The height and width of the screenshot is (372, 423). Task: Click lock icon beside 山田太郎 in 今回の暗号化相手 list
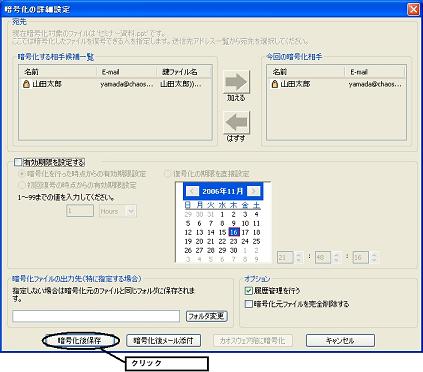point(274,84)
